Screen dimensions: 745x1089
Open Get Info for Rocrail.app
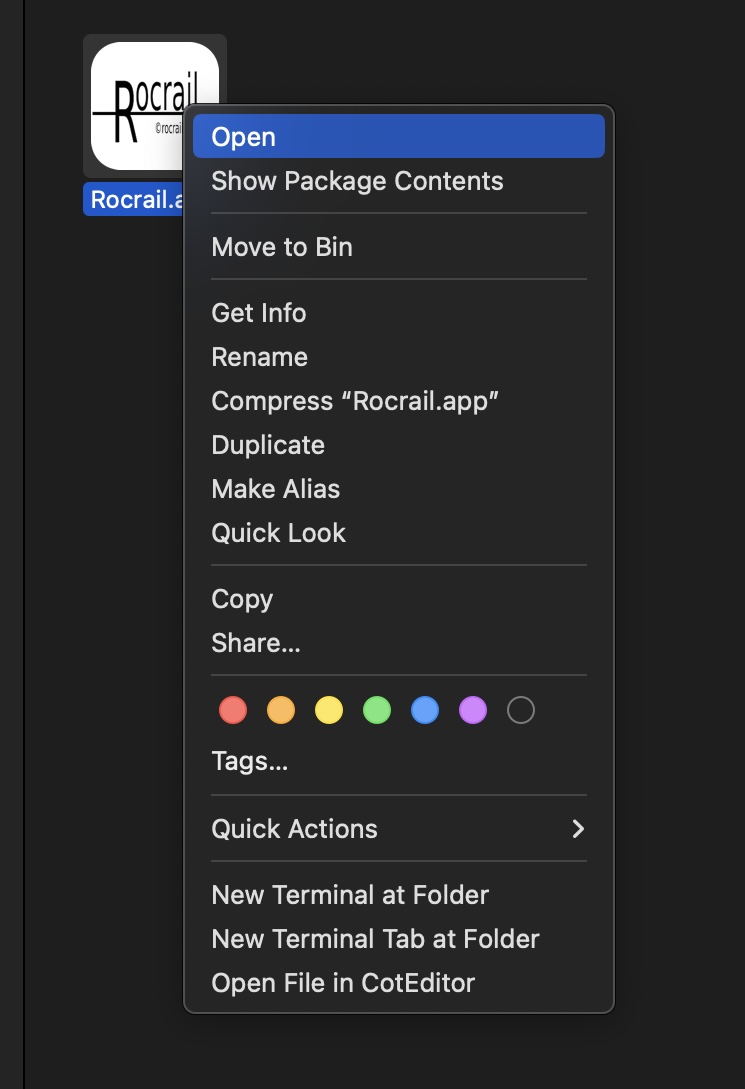click(x=259, y=313)
